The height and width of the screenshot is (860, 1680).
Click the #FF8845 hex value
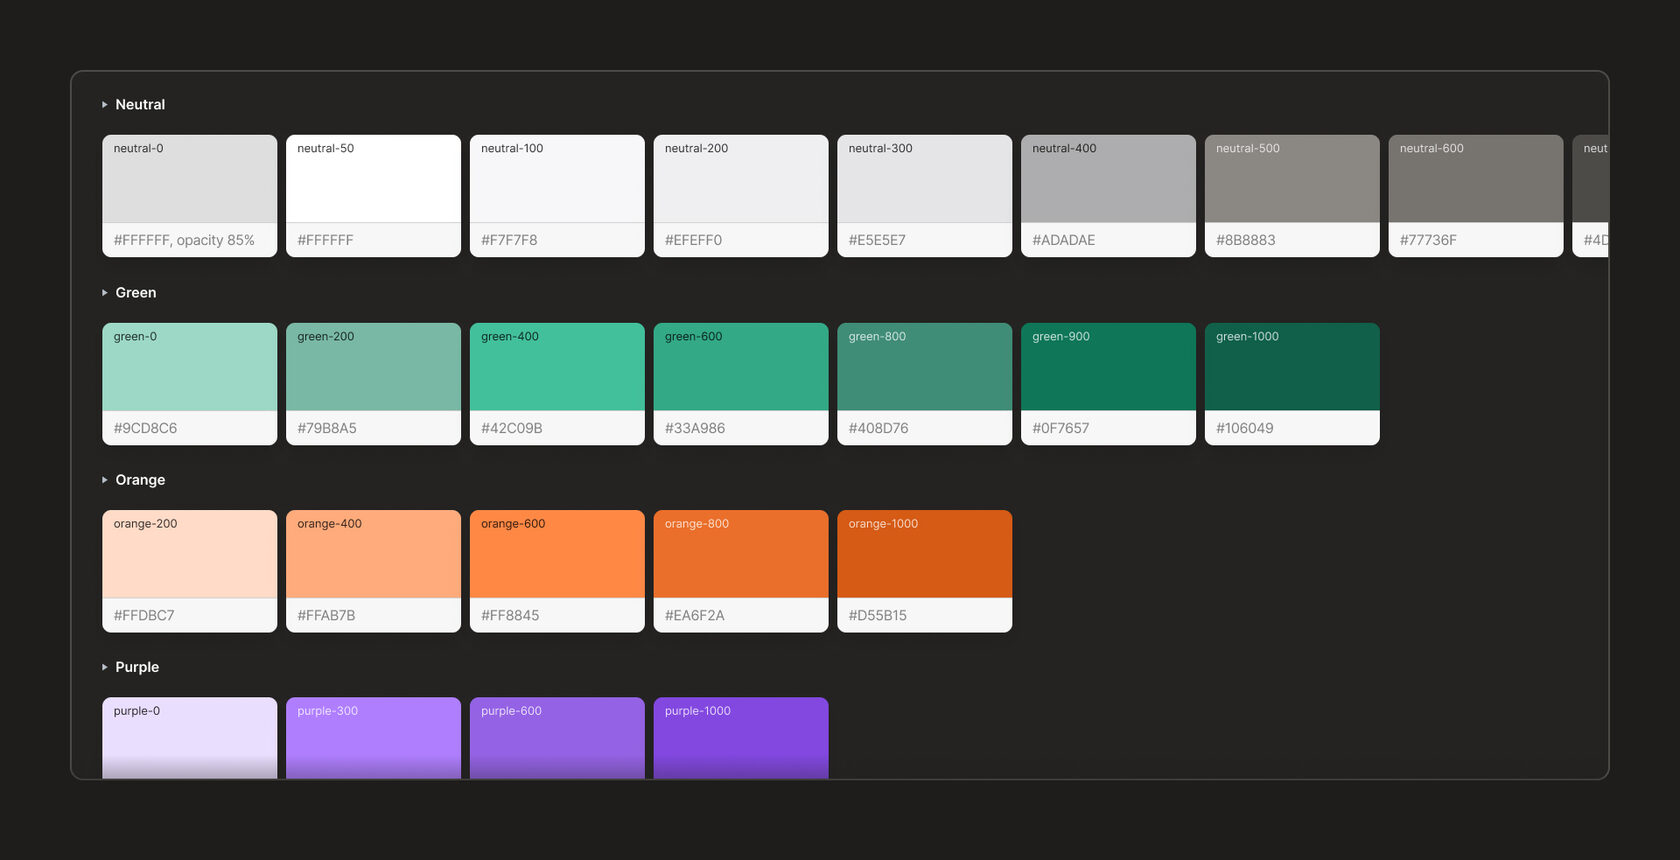click(510, 615)
